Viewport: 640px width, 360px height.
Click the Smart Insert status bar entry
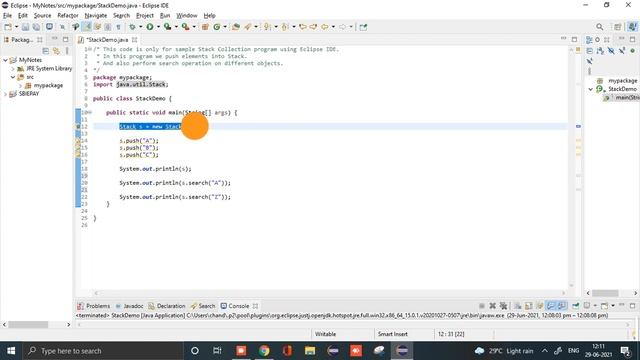point(393,334)
